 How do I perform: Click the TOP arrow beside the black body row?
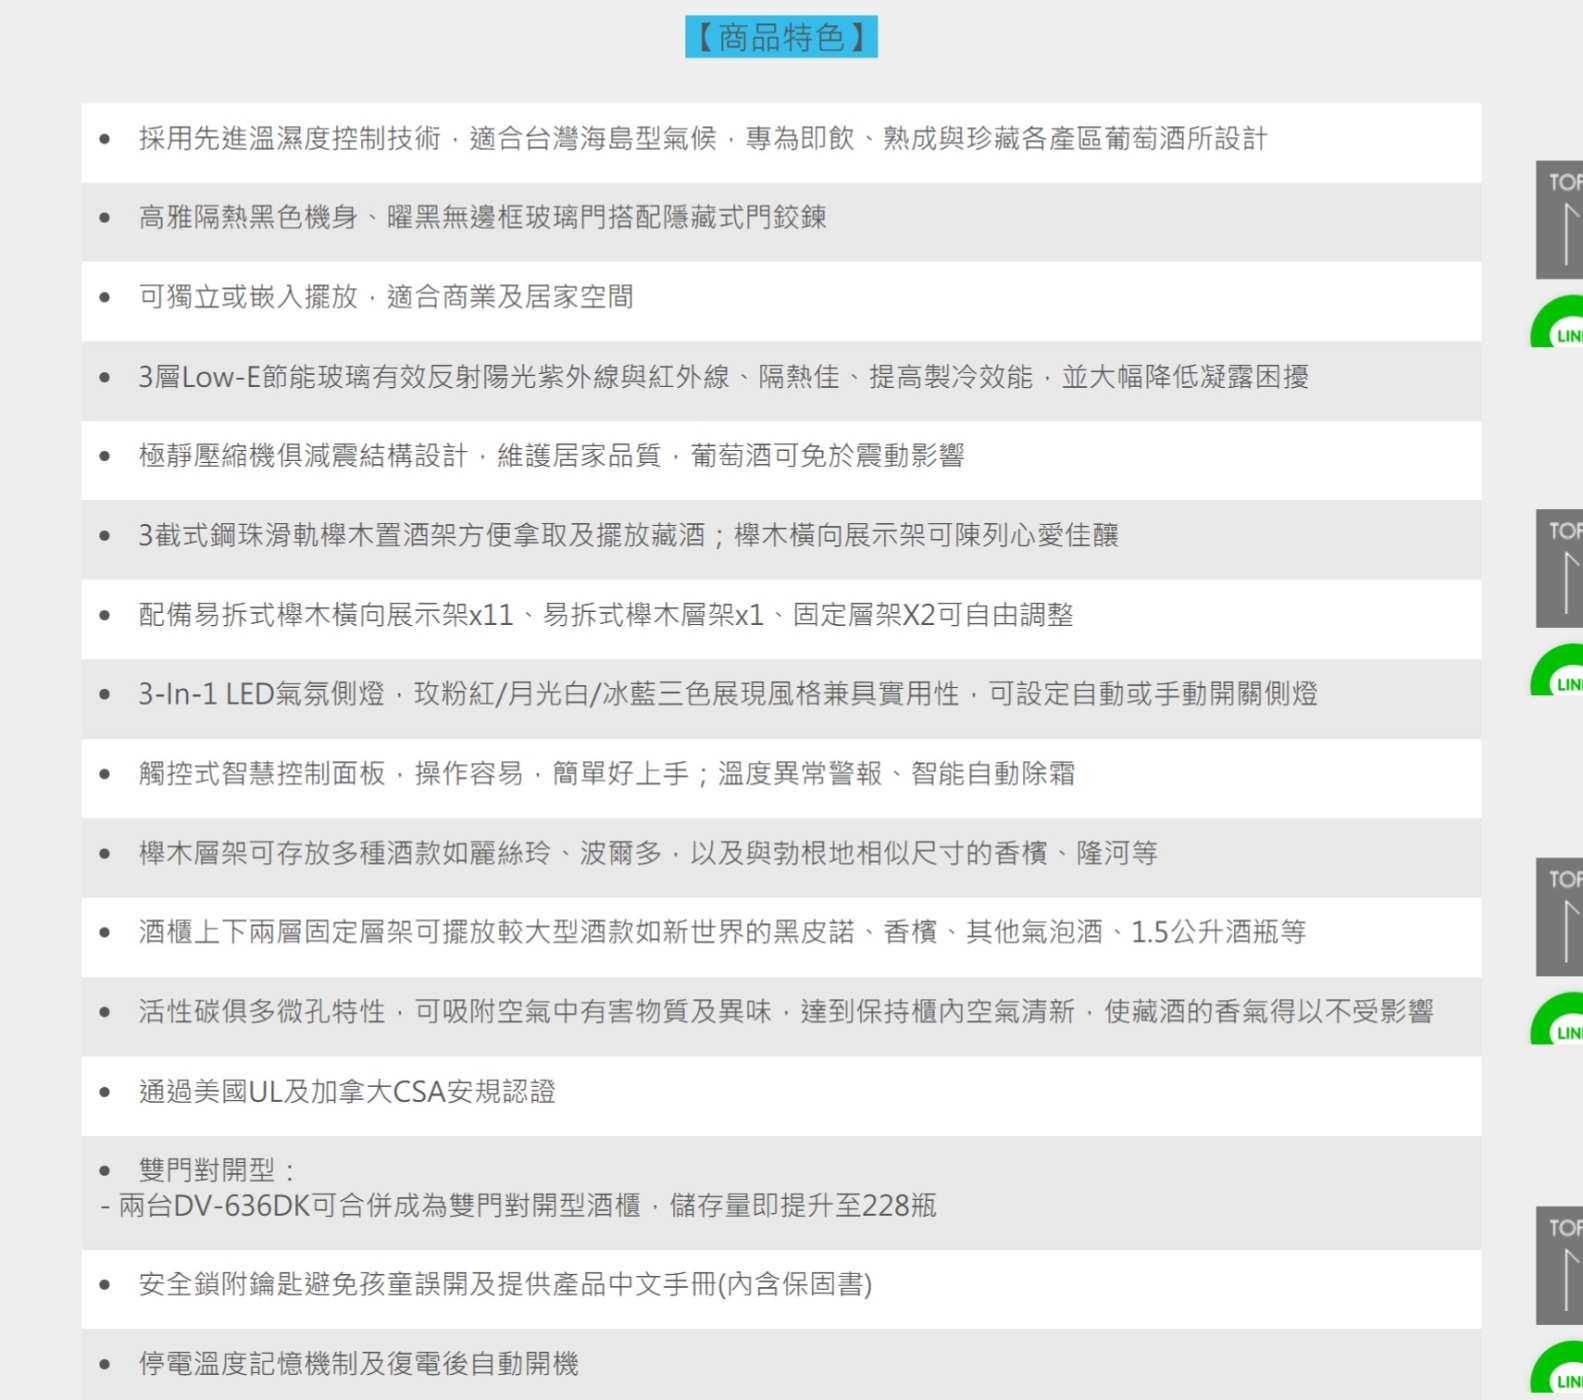tap(1562, 220)
